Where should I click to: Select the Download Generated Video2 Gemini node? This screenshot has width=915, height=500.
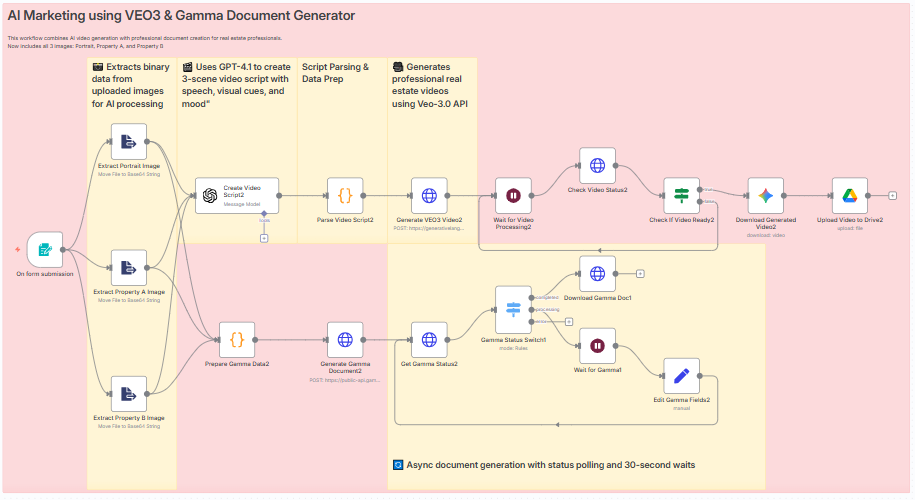tap(766, 195)
